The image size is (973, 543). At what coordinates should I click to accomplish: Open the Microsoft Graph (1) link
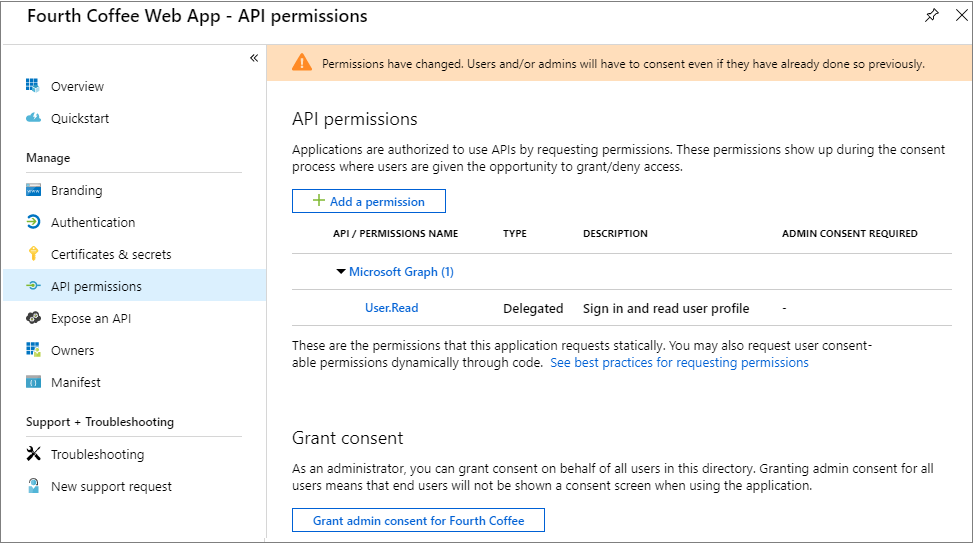tap(401, 271)
